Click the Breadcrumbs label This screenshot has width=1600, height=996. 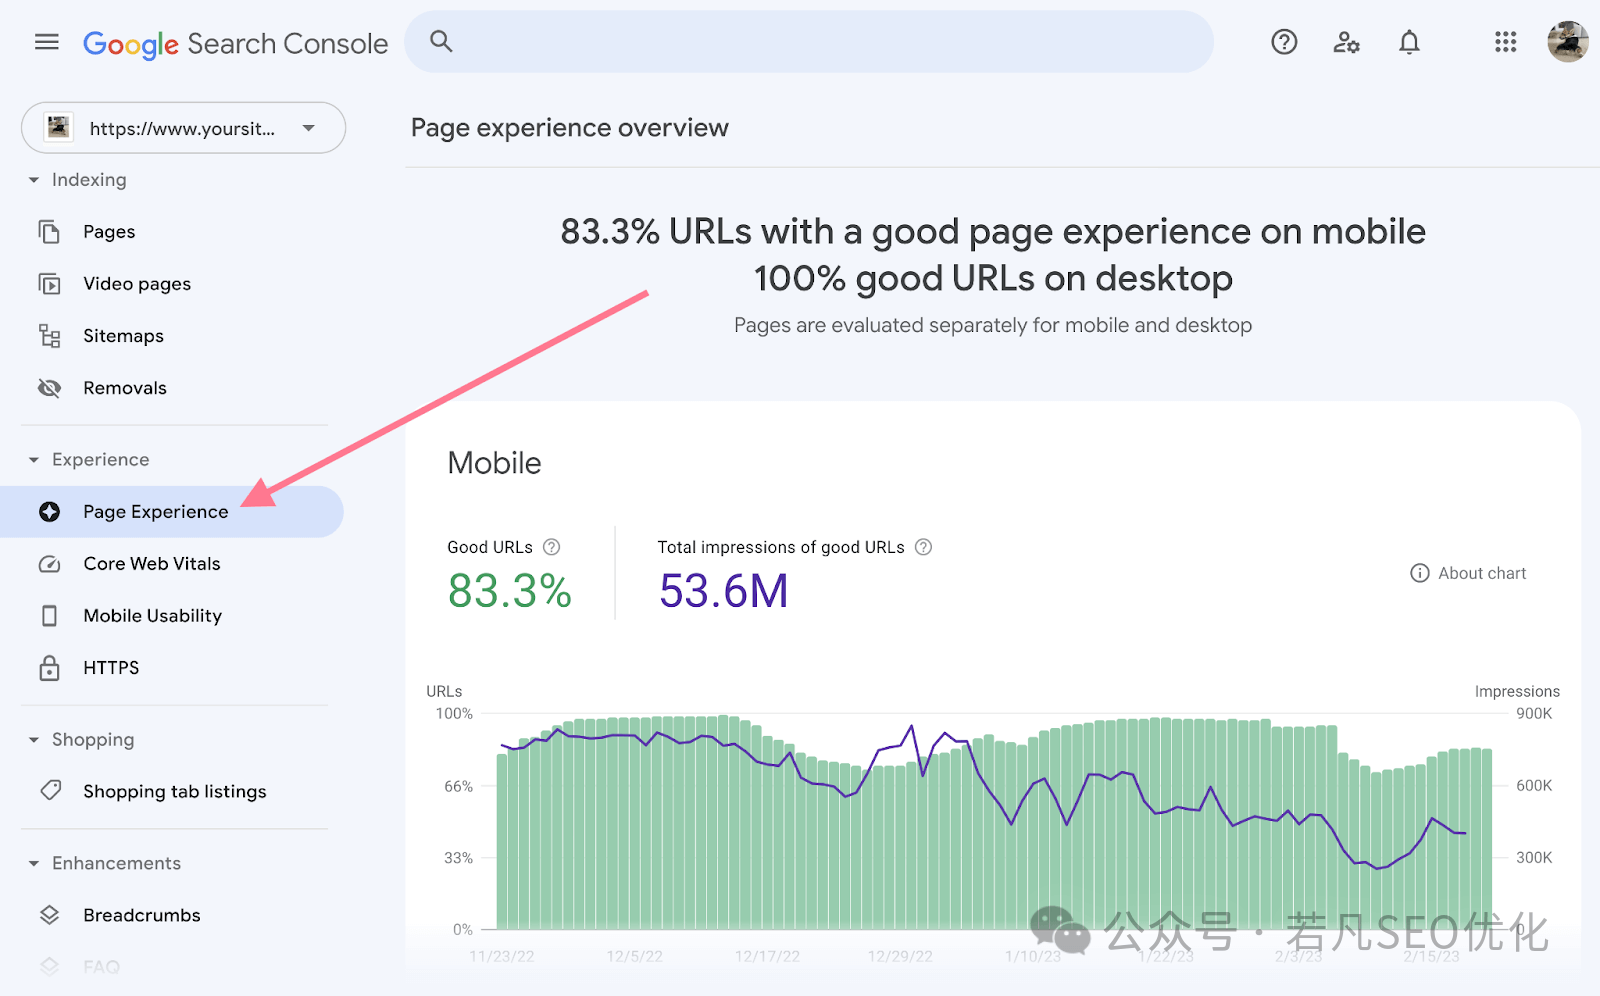pyautogui.click(x=142, y=915)
